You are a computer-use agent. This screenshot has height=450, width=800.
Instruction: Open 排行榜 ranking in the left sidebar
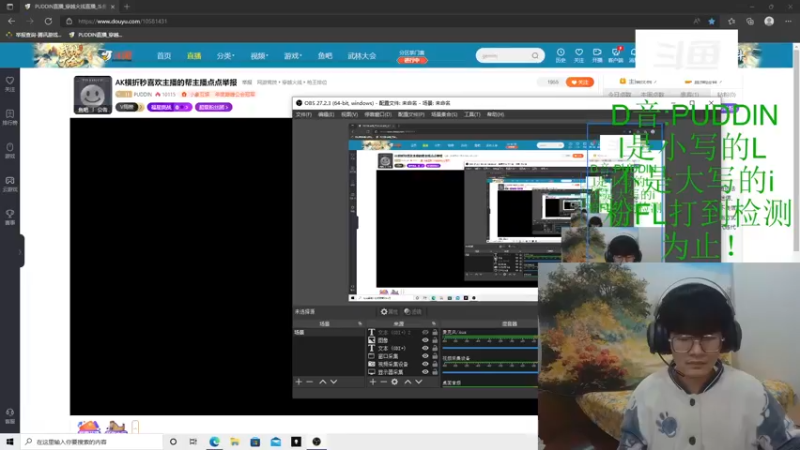pos(10,117)
